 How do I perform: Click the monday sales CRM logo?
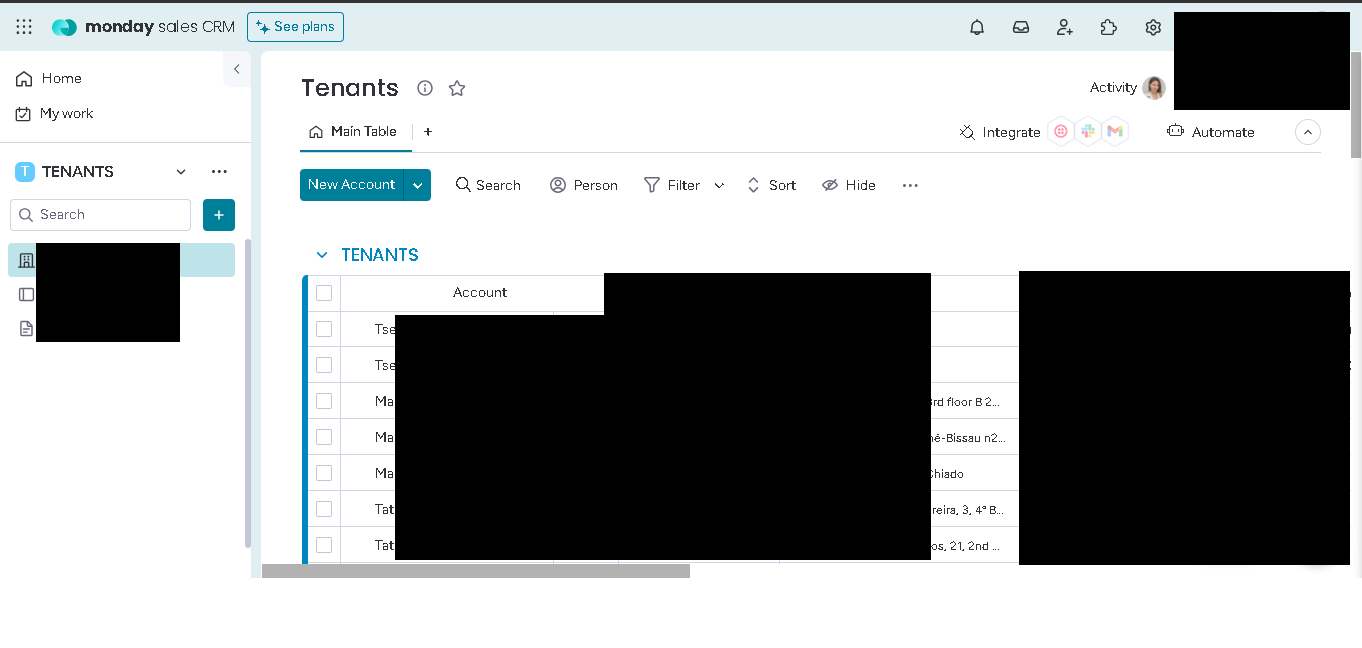coord(143,27)
